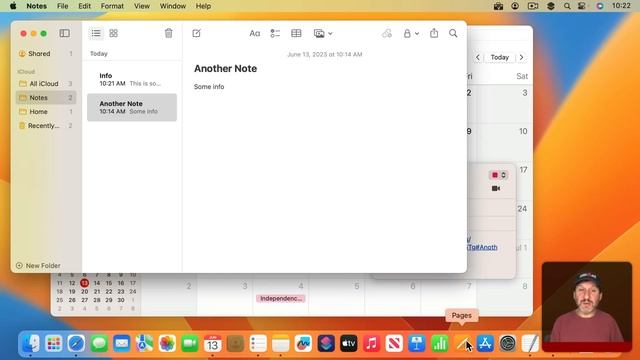The height and width of the screenshot is (360, 640).
Task: Click the video call icon in event popup
Action: [496, 189]
